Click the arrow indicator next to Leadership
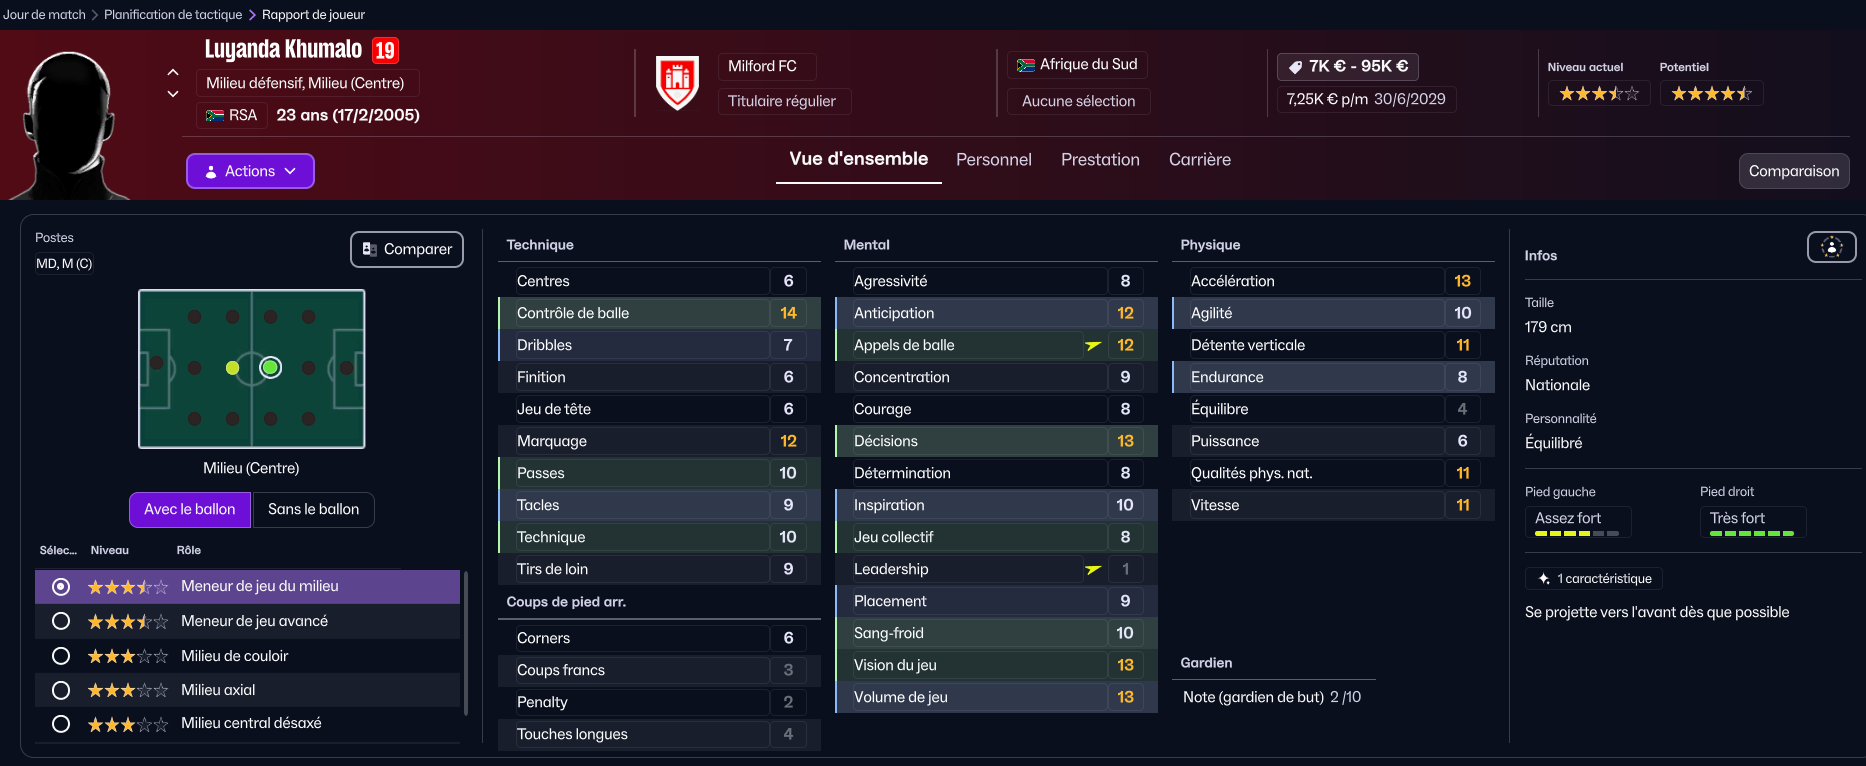The image size is (1866, 766). (1093, 569)
